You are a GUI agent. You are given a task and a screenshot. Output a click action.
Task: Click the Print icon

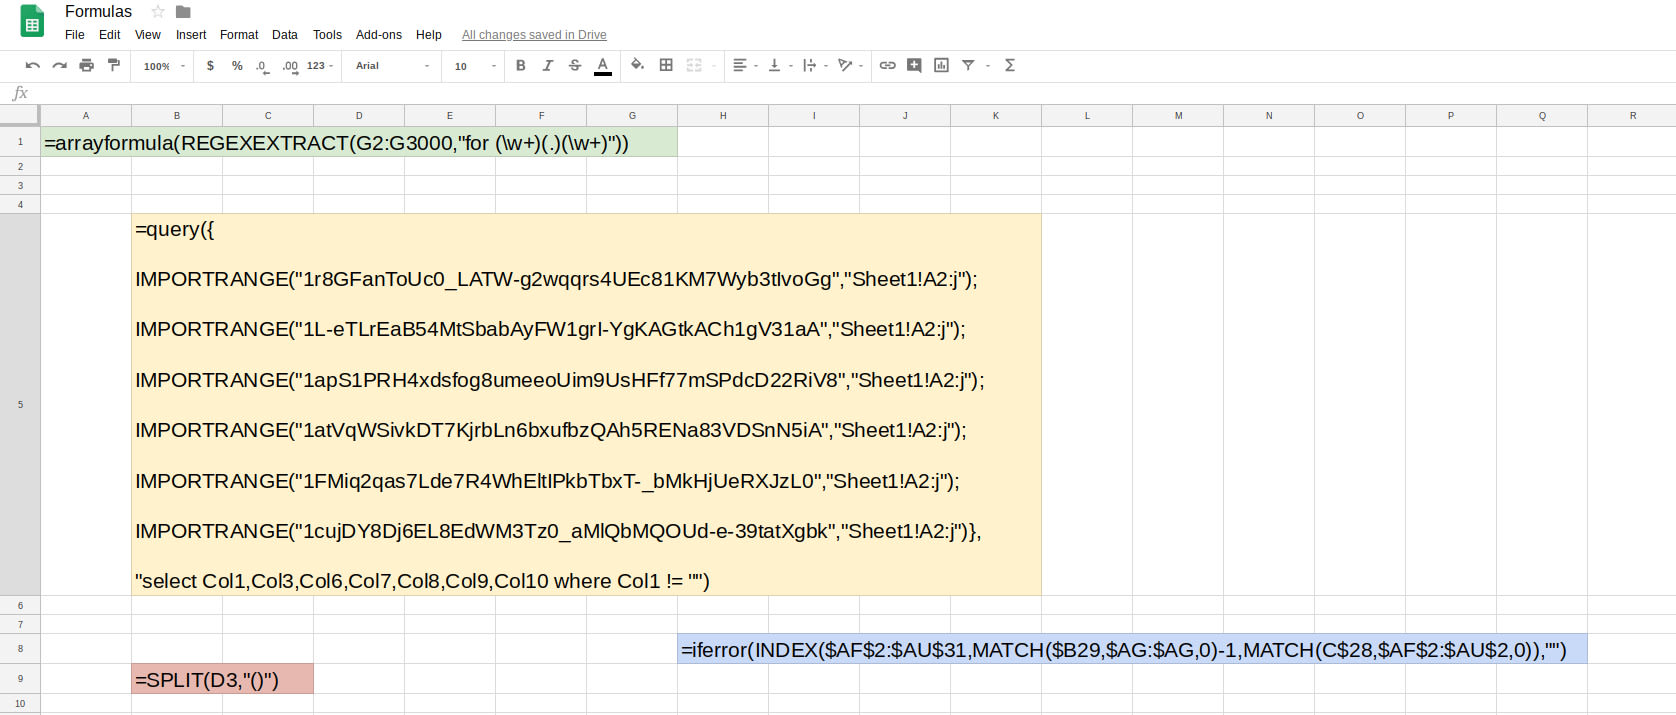[x=87, y=65]
